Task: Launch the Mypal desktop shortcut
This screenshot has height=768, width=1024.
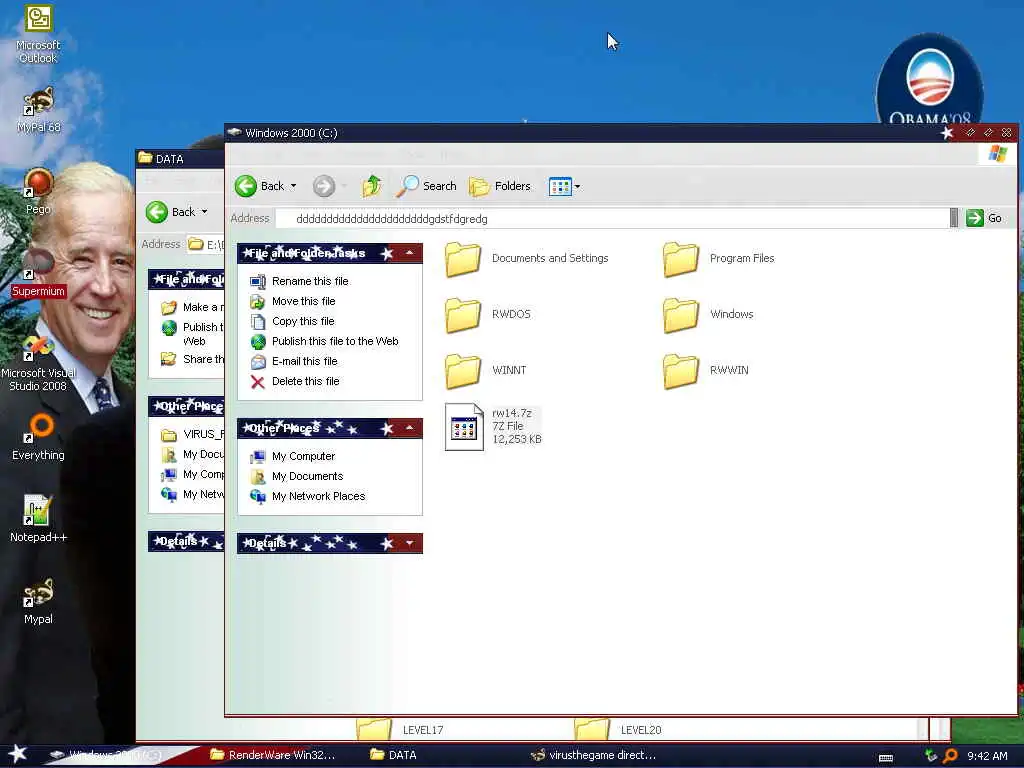Action: (x=38, y=601)
